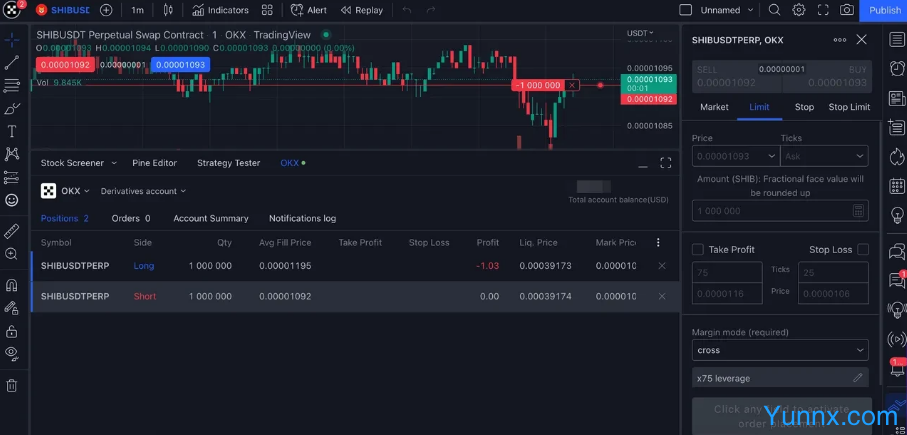Select the ruler measure tool

click(x=12, y=231)
